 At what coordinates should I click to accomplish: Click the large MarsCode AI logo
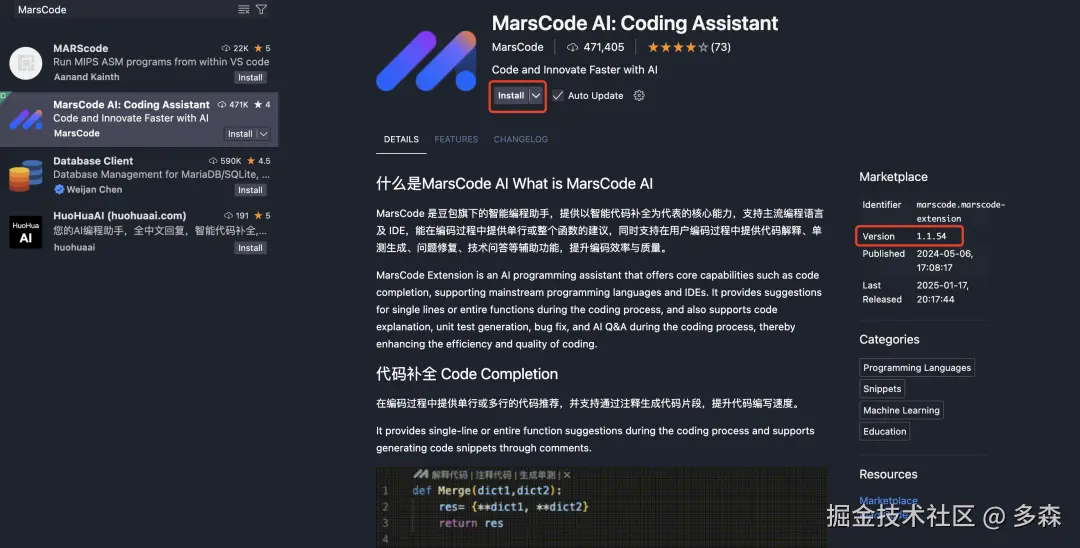[426, 61]
